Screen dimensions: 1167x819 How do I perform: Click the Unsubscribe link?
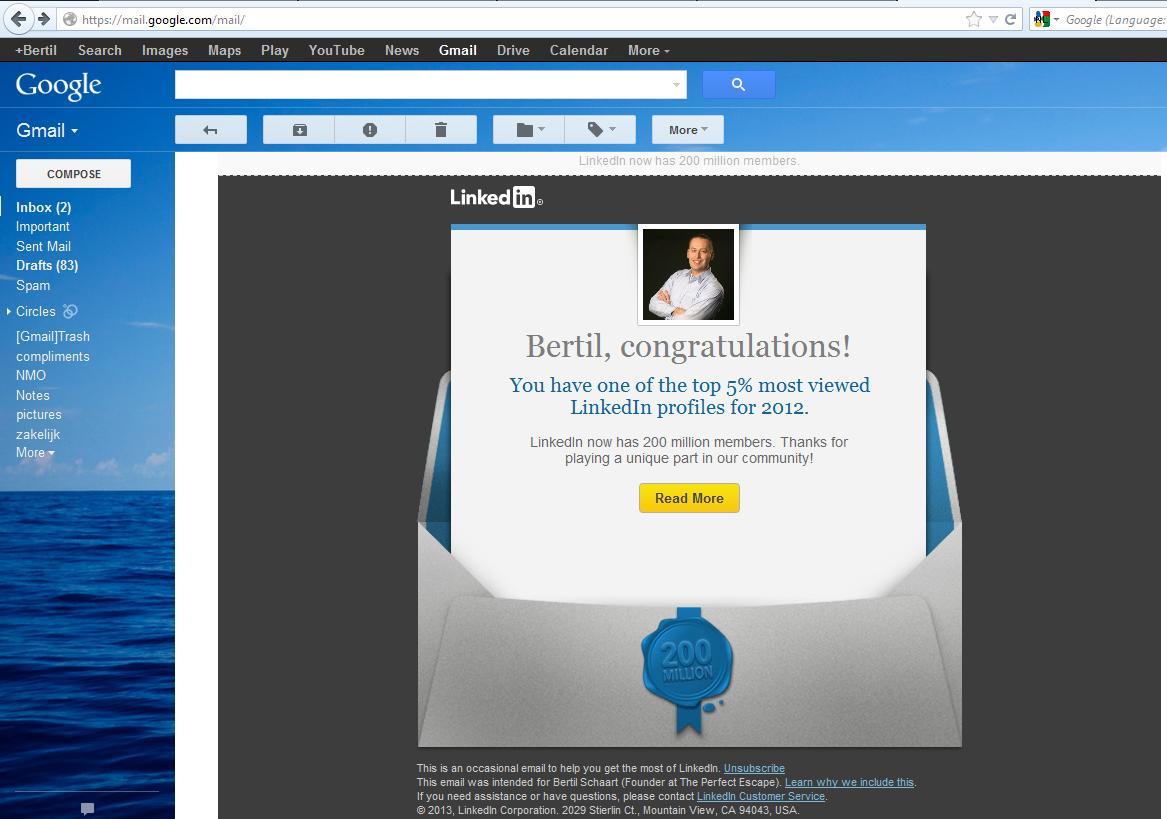754,768
